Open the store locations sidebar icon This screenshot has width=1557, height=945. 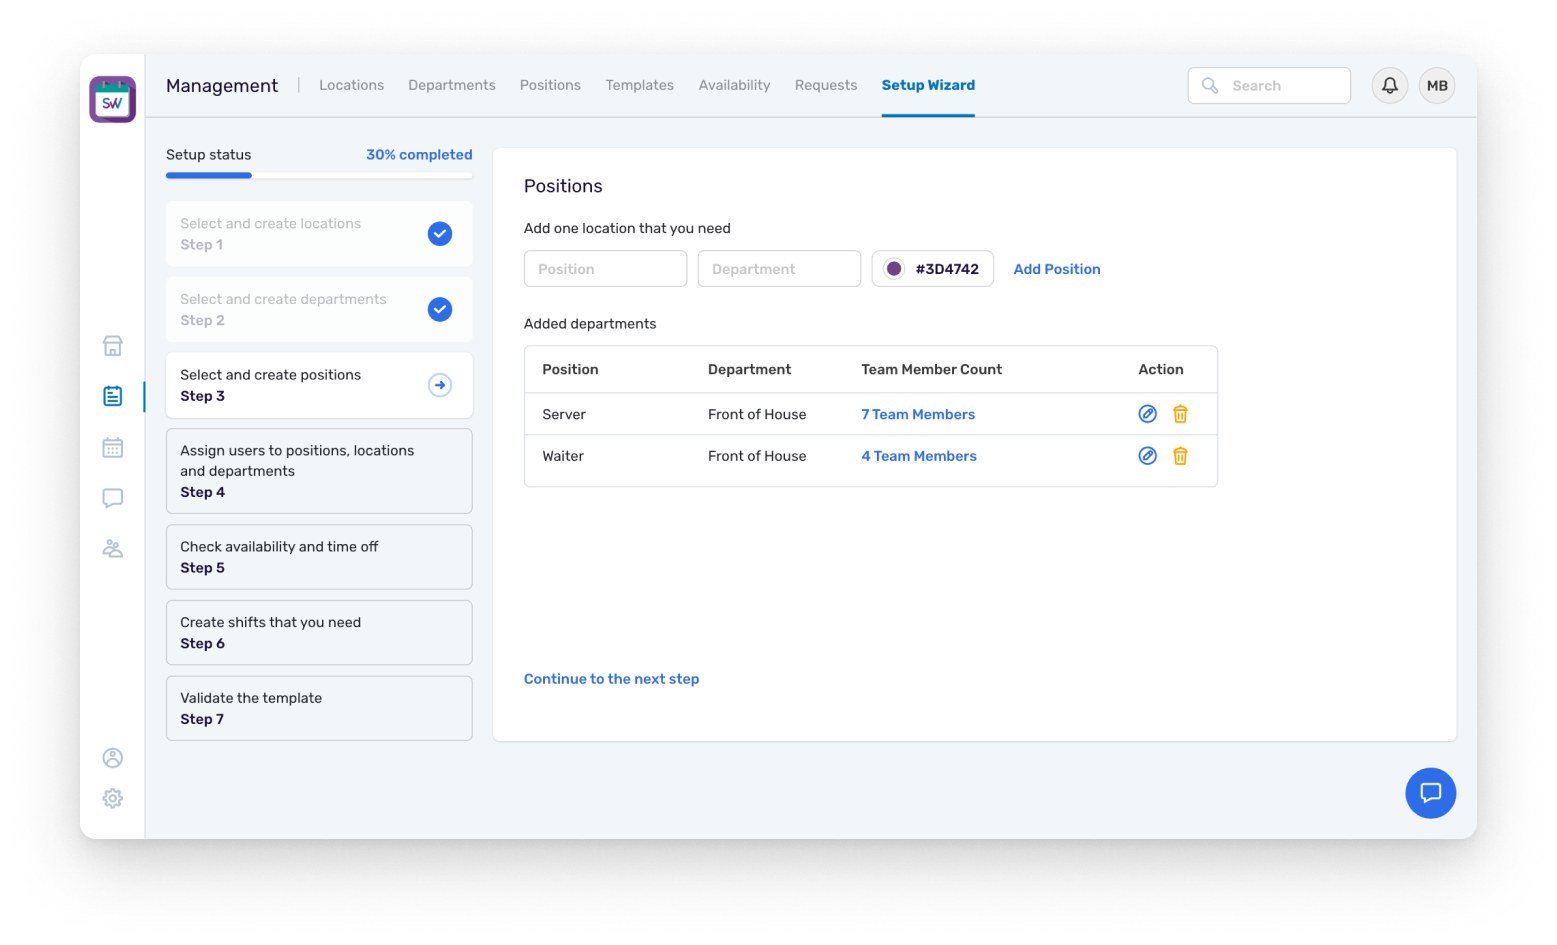click(x=113, y=346)
